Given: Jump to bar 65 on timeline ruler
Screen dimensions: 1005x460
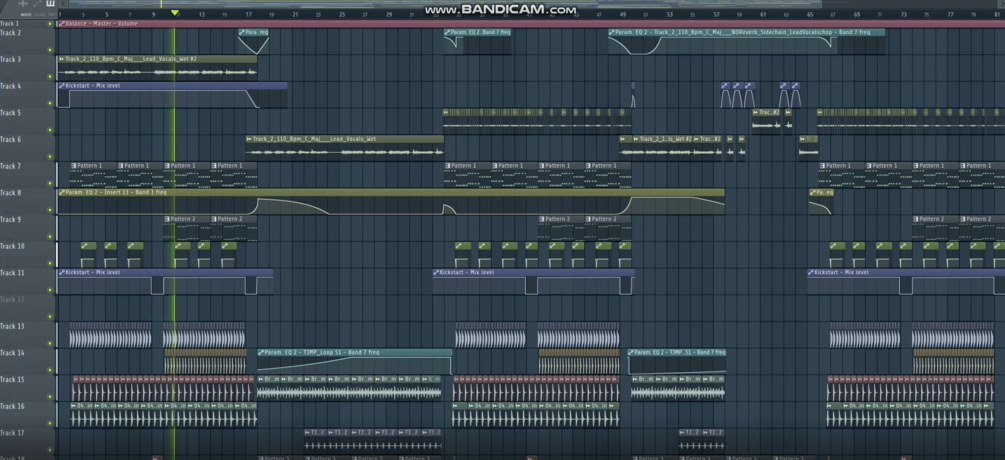Looking at the screenshot, I should 810,14.
